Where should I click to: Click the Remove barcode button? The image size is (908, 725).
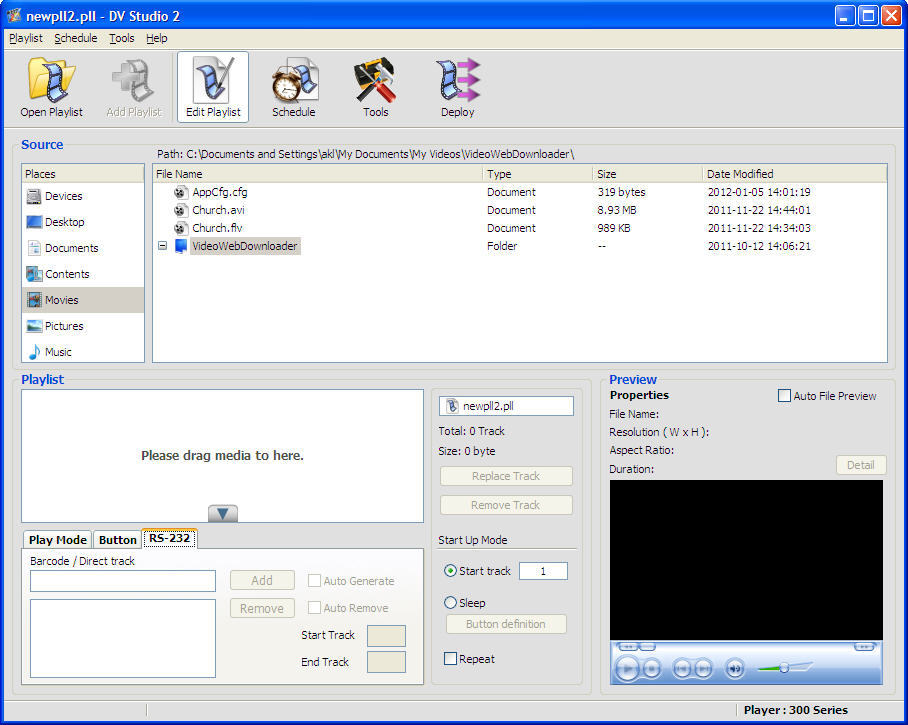tap(262, 608)
